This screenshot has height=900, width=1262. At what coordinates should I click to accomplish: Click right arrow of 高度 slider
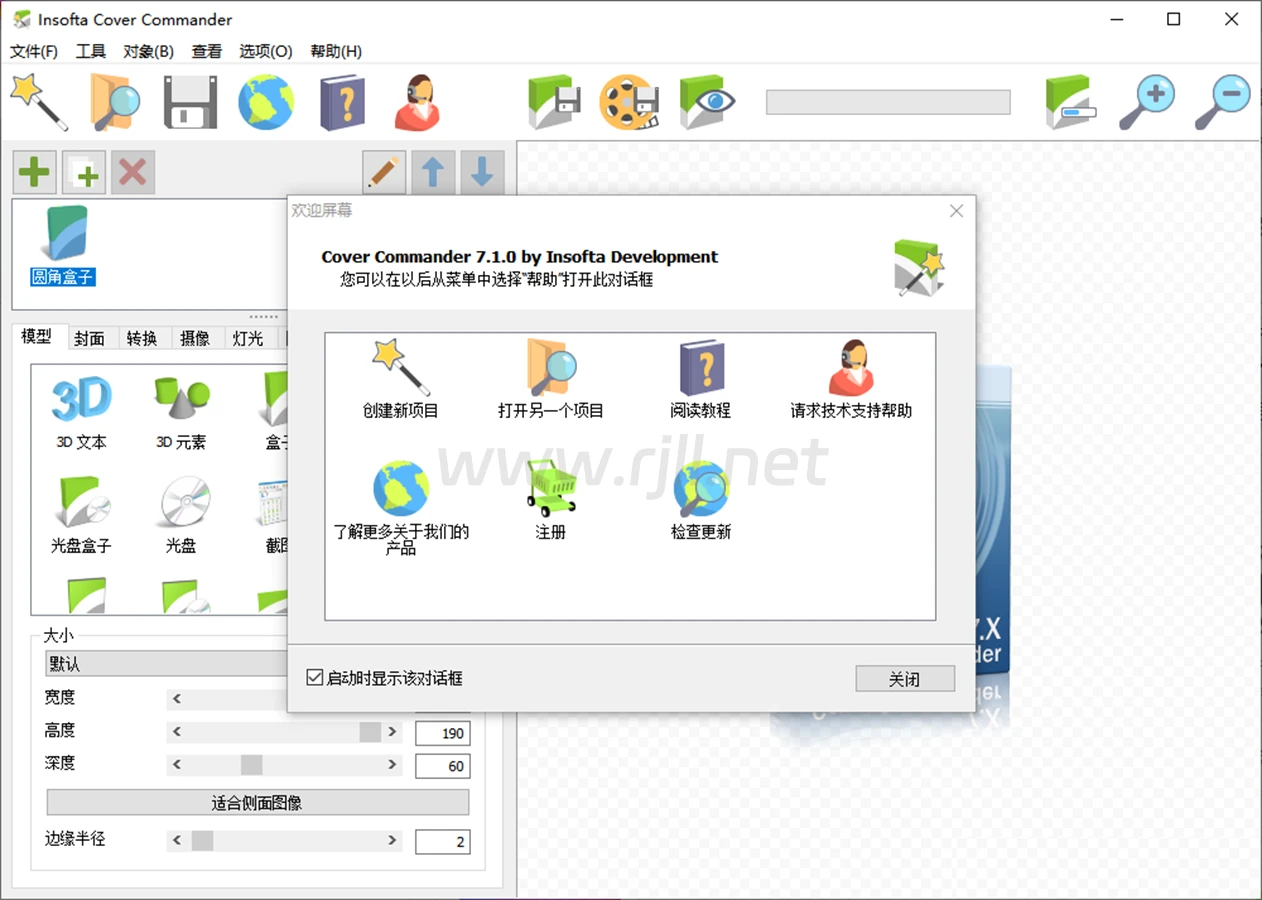click(x=392, y=732)
